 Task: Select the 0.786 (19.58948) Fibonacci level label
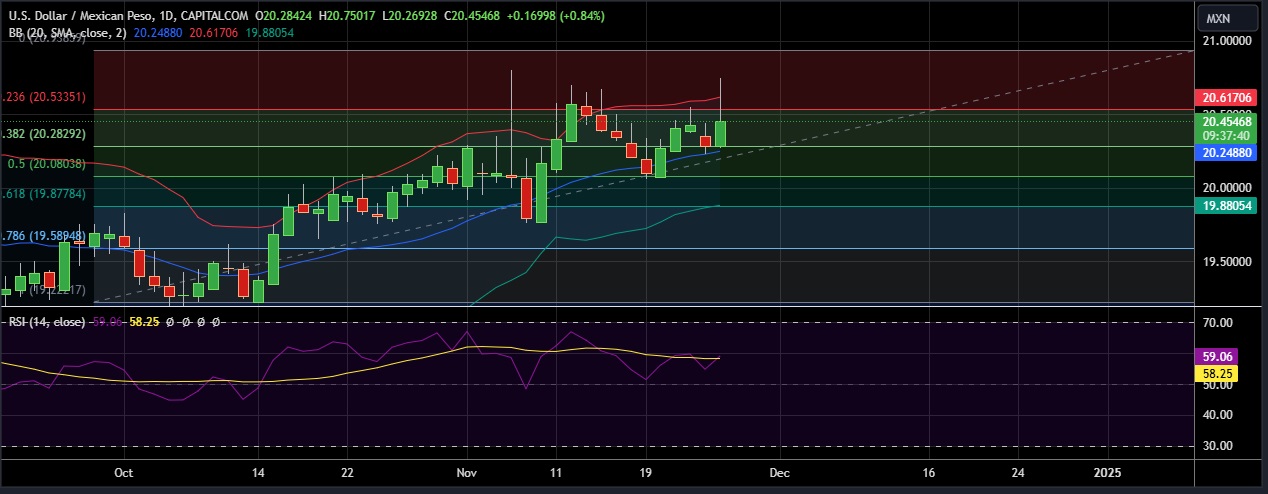(43, 236)
